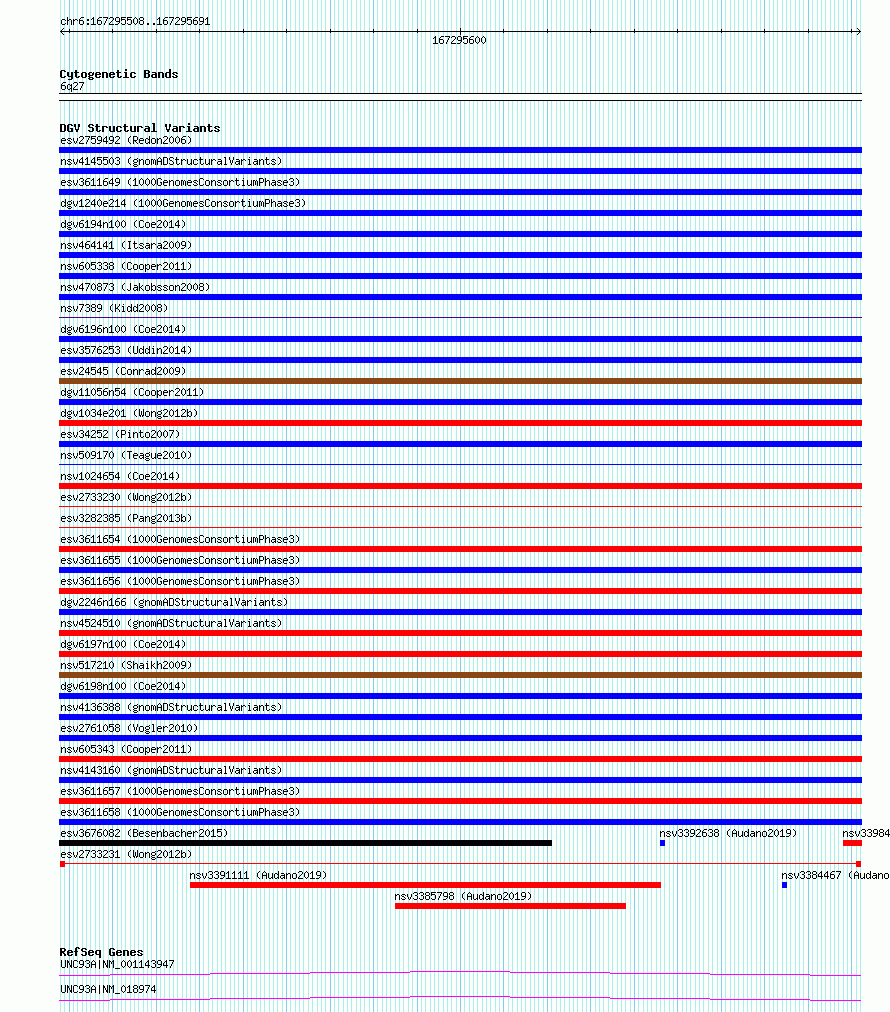This screenshot has height=1012, width=890.
Task: Click dgv6197n100 (Coe2014) label
Action: (x=123, y=643)
